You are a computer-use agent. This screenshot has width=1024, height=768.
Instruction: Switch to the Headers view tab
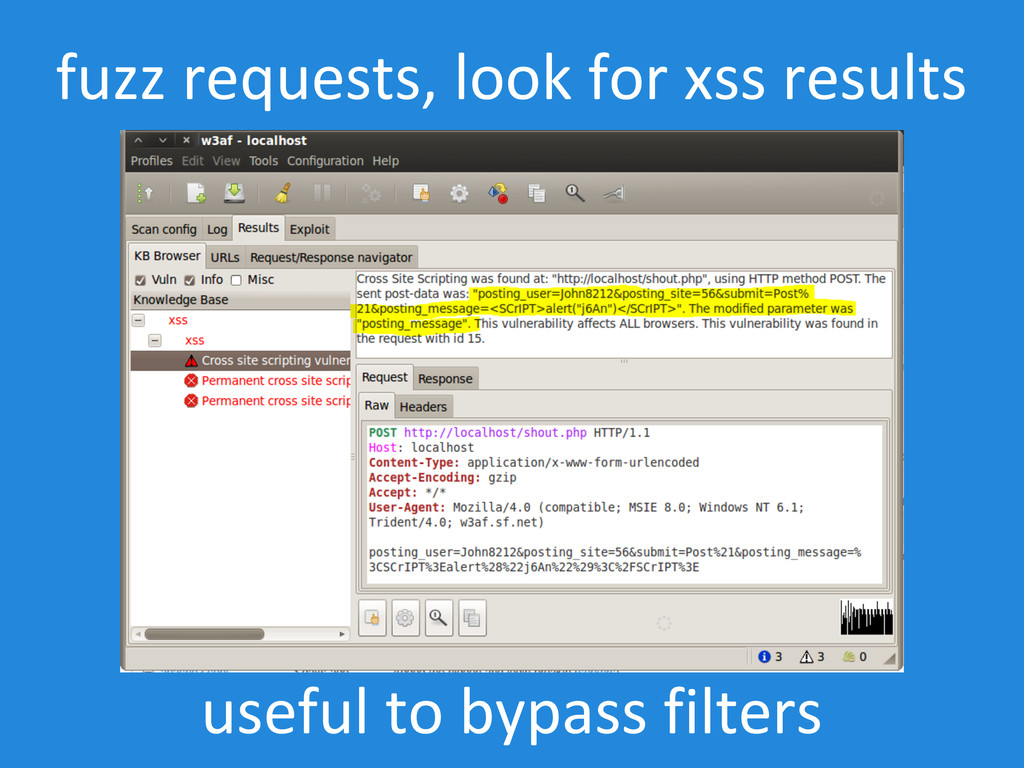pyautogui.click(x=423, y=407)
